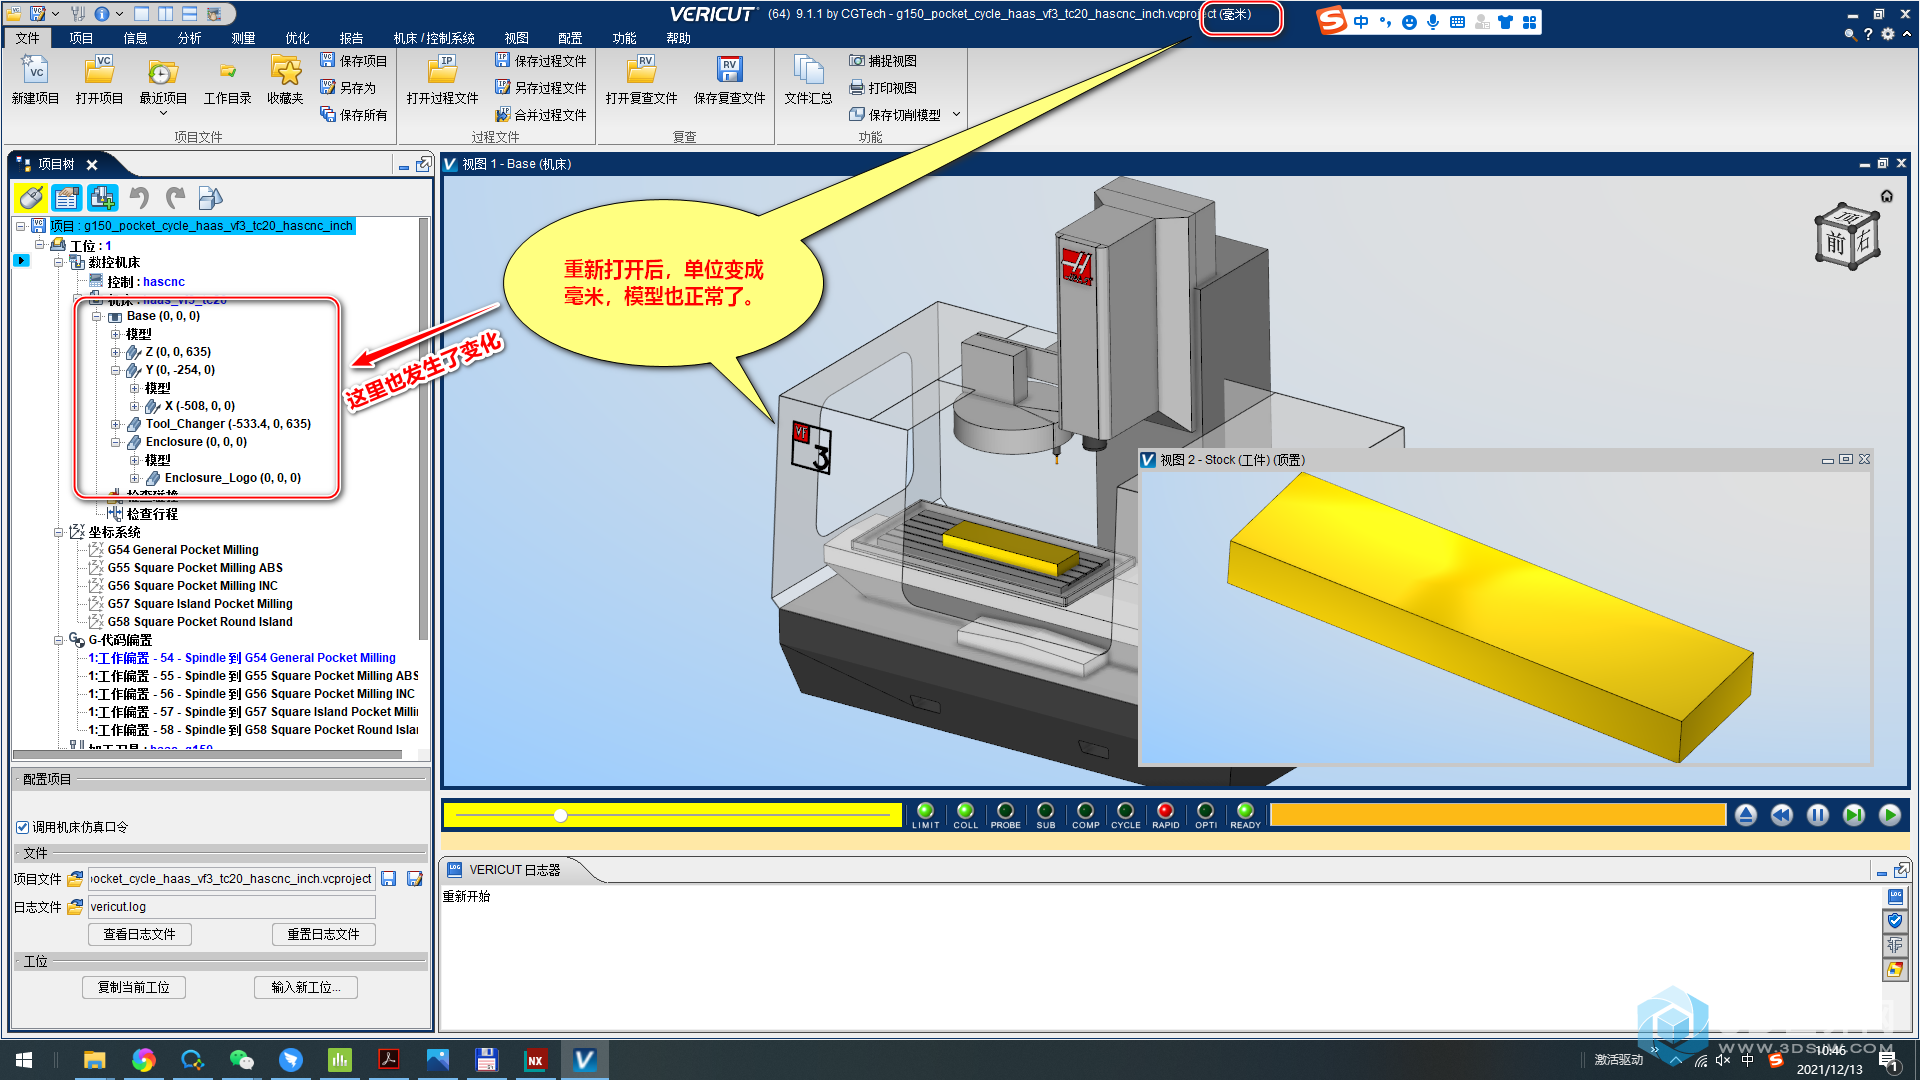This screenshot has width=1920, height=1080.
Task: Uncheck 调用机床仿真口令 checkbox
Action: 22,827
